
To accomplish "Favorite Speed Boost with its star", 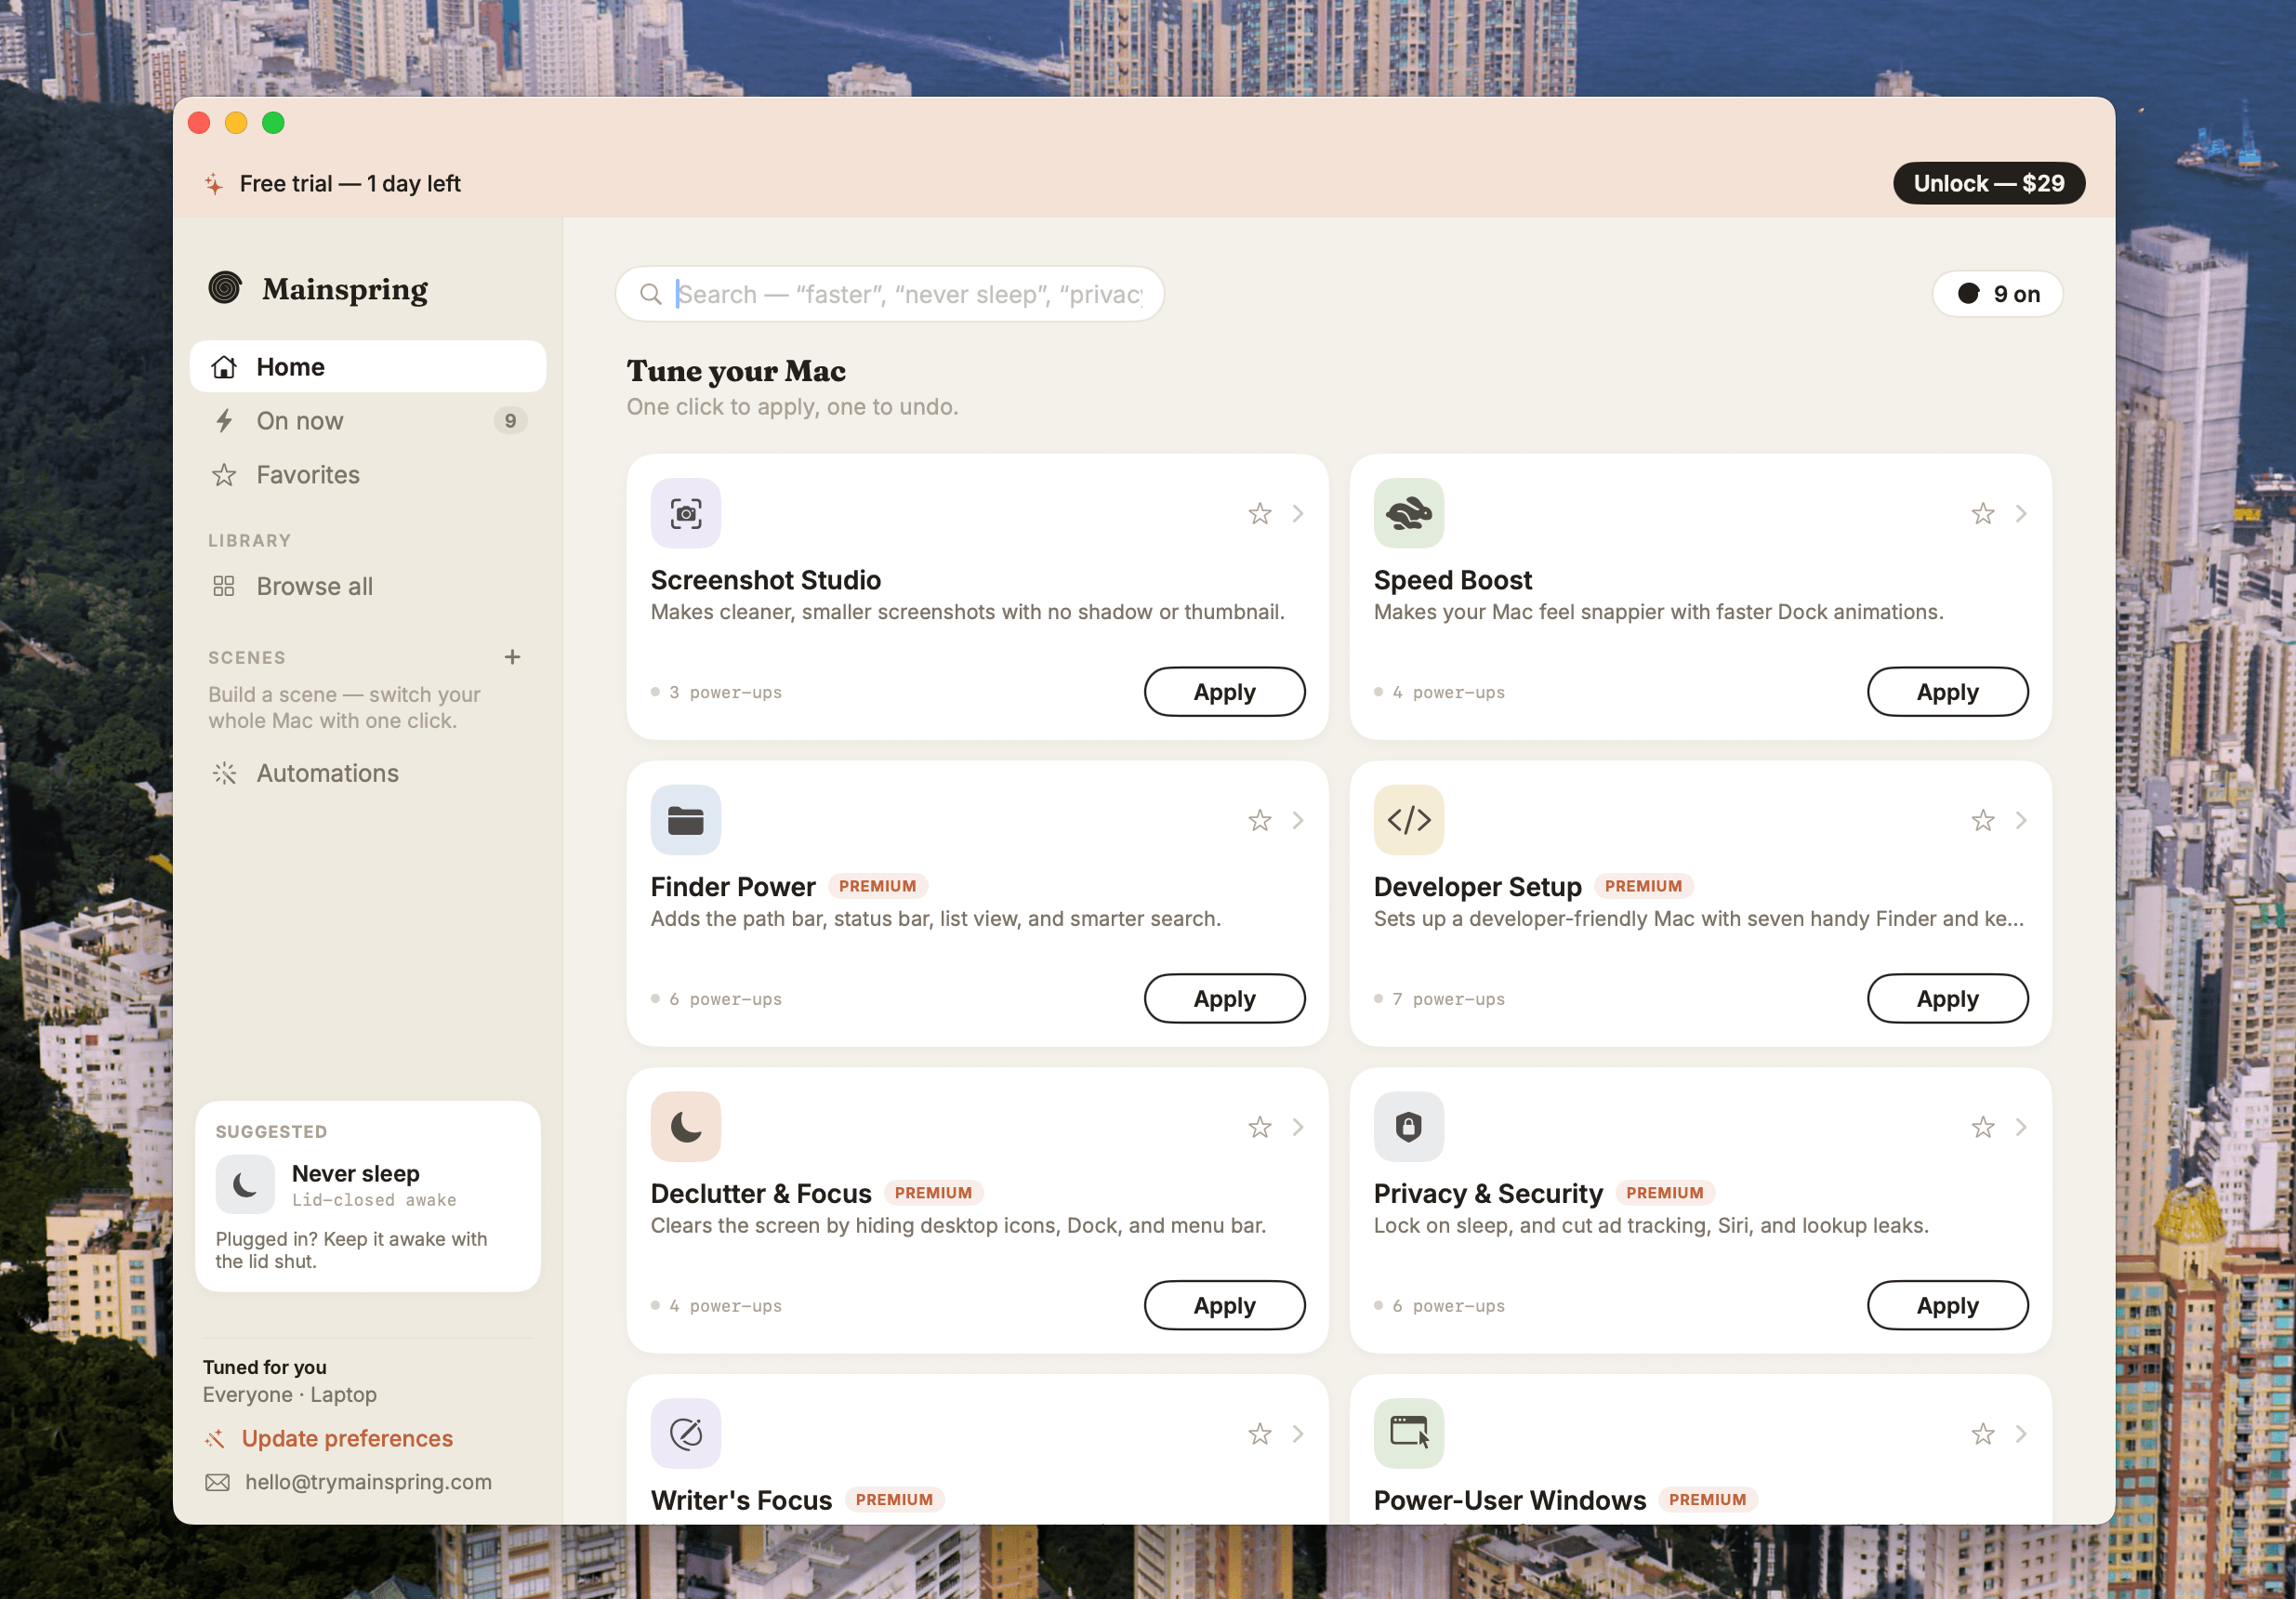I will click(x=1982, y=514).
